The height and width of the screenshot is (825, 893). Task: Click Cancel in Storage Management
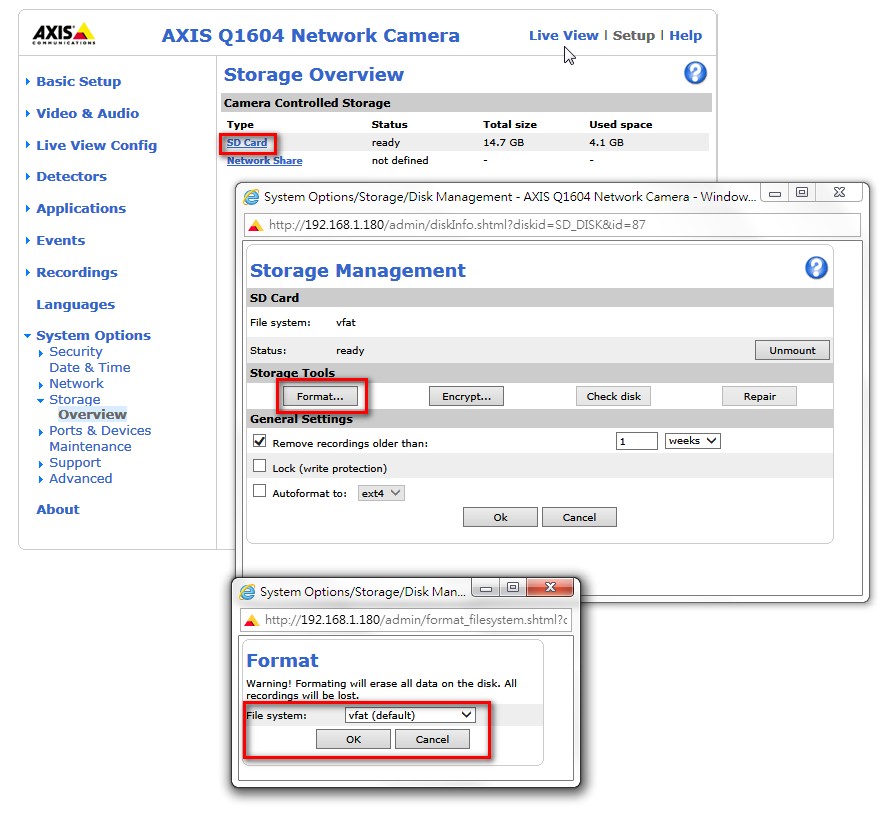pyautogui.click(x=579, y=517)
